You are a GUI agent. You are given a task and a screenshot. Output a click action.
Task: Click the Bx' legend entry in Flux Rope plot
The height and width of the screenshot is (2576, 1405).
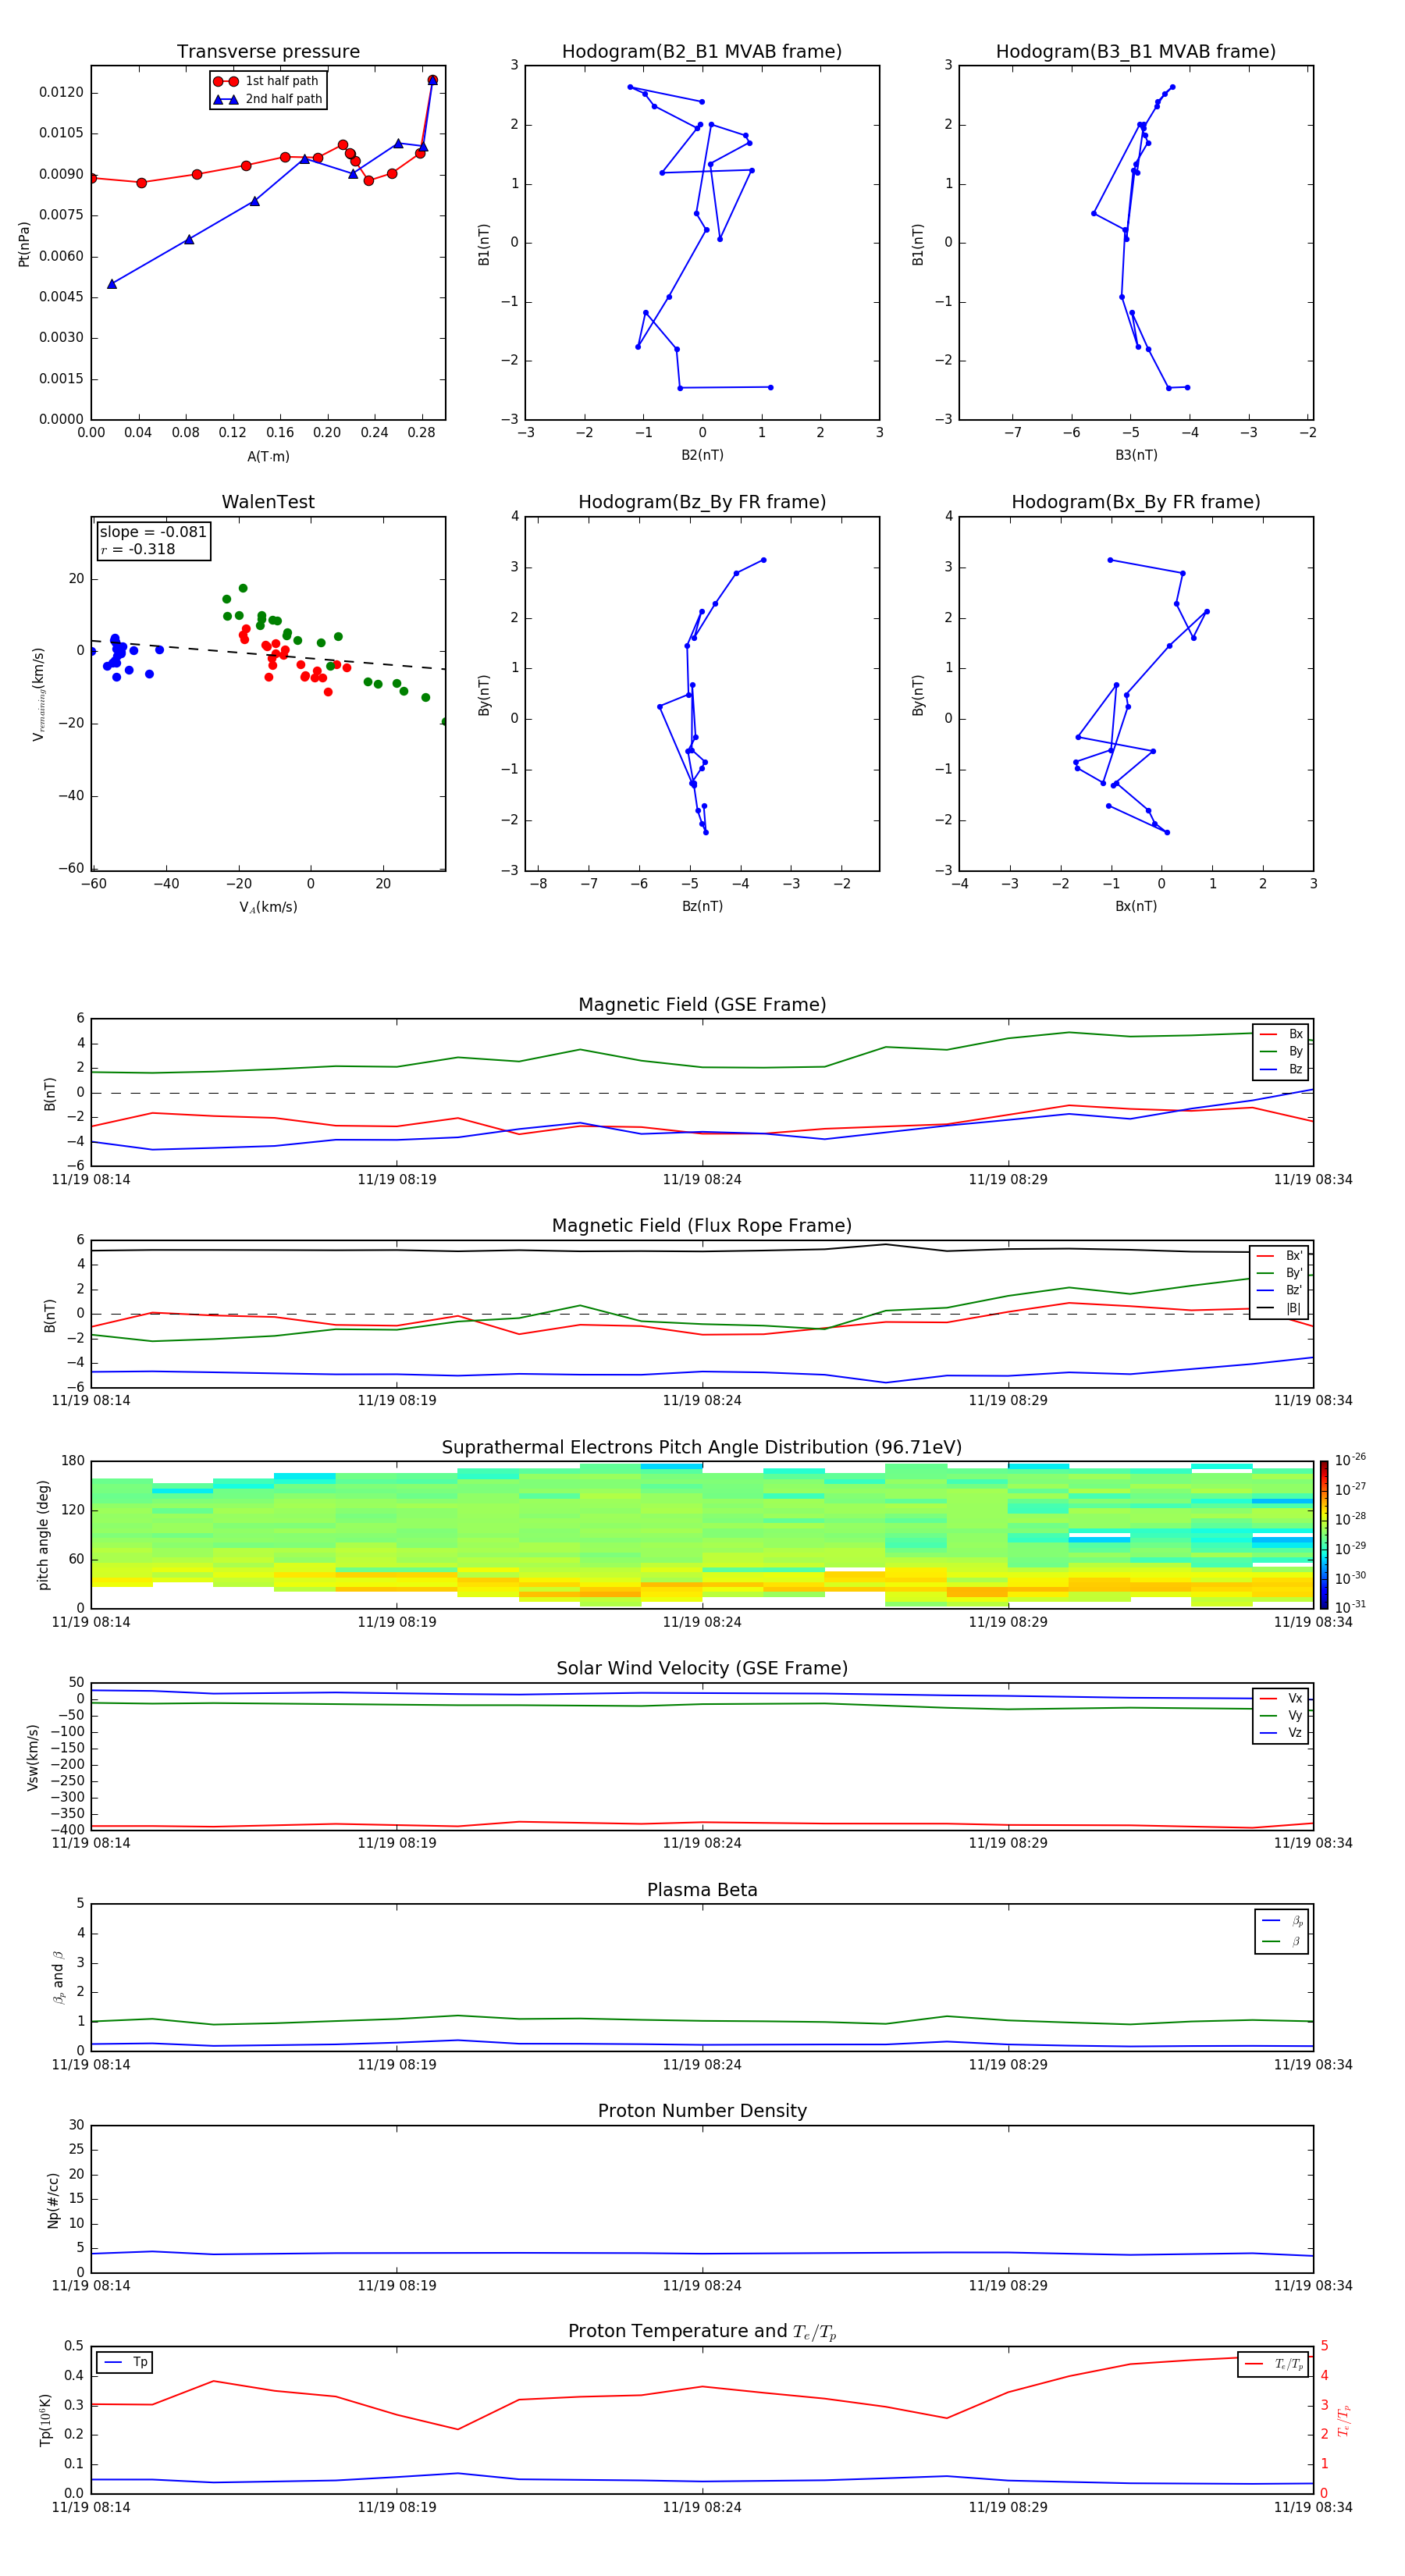[1280, 1256]
